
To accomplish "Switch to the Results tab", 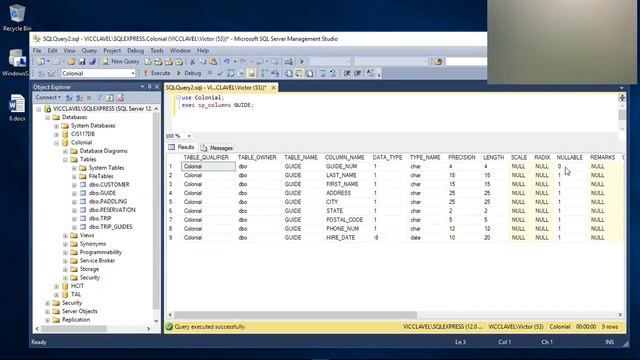I will (x=182, y=147).
